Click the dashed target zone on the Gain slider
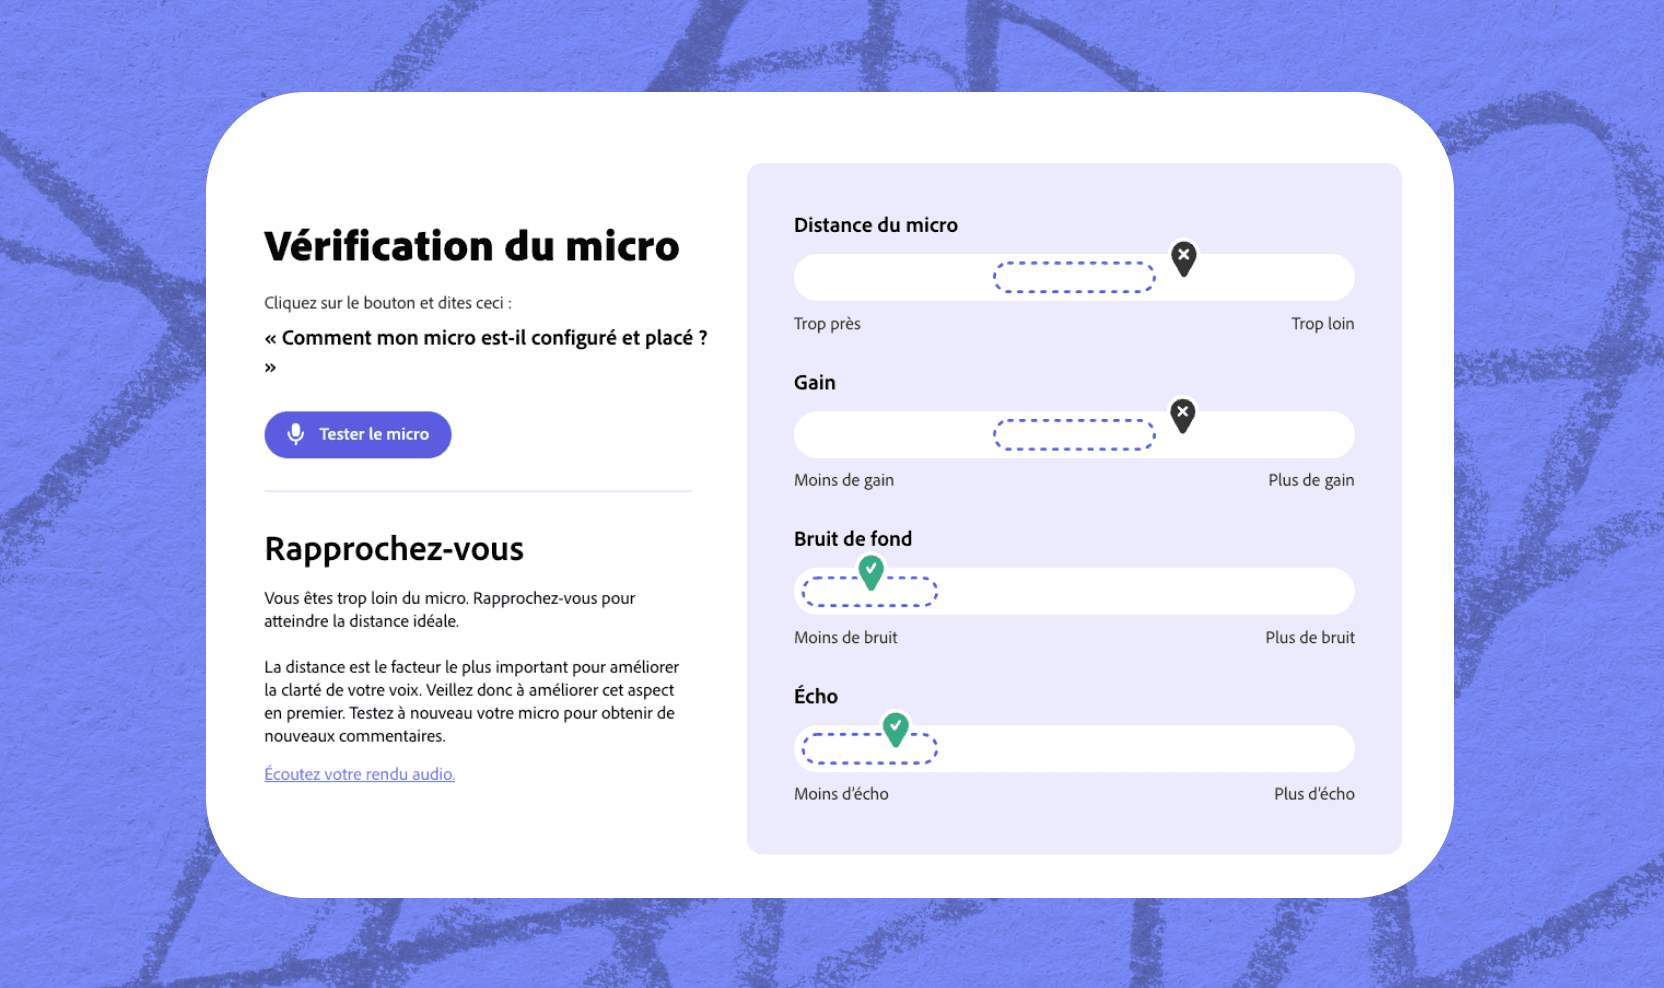The height and width of the screenshot is (988, 1664). point(1074,434)
